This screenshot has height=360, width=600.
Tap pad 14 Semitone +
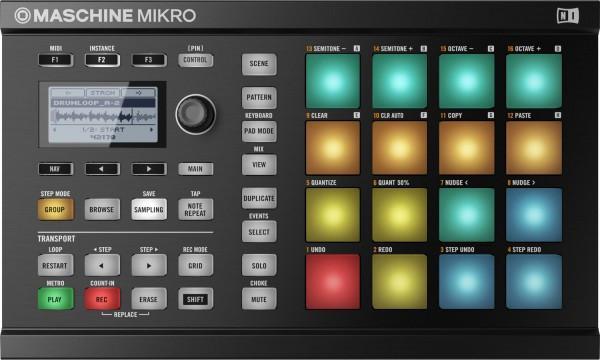click(399, 81)
